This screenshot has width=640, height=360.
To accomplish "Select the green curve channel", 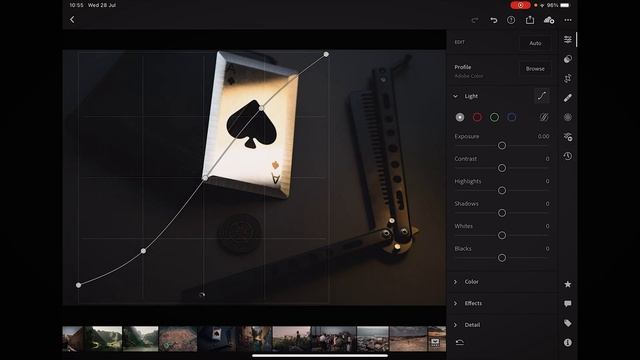I will [x=494, y=118].
